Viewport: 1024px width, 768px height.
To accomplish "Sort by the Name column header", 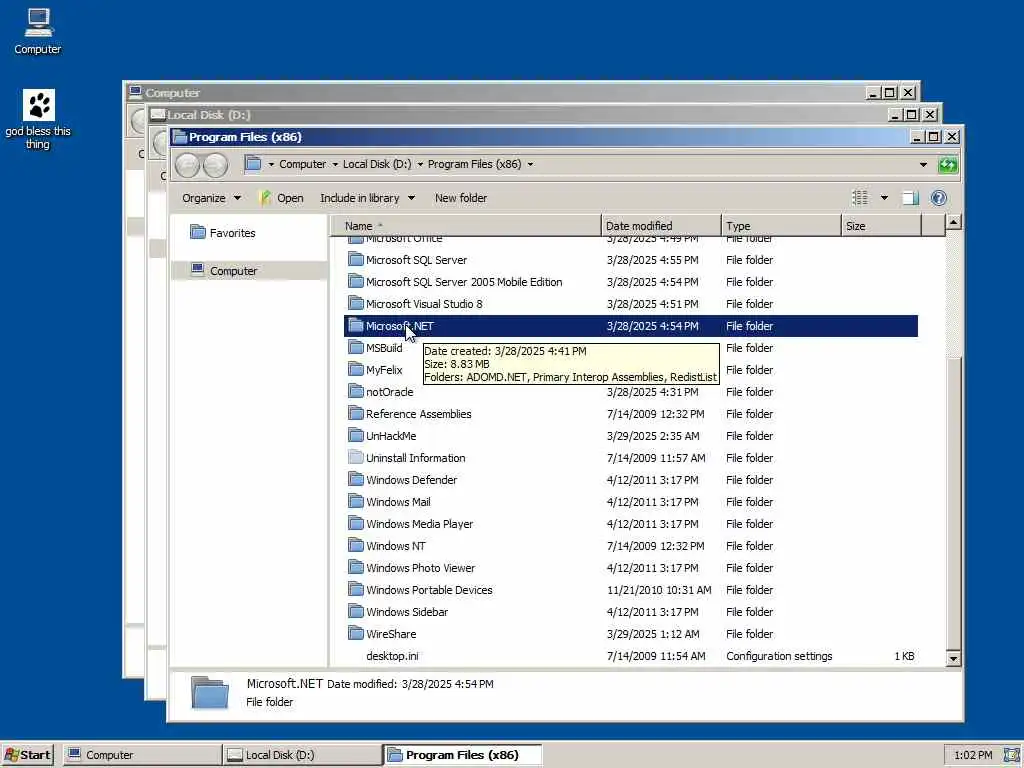I will (466, 226).
